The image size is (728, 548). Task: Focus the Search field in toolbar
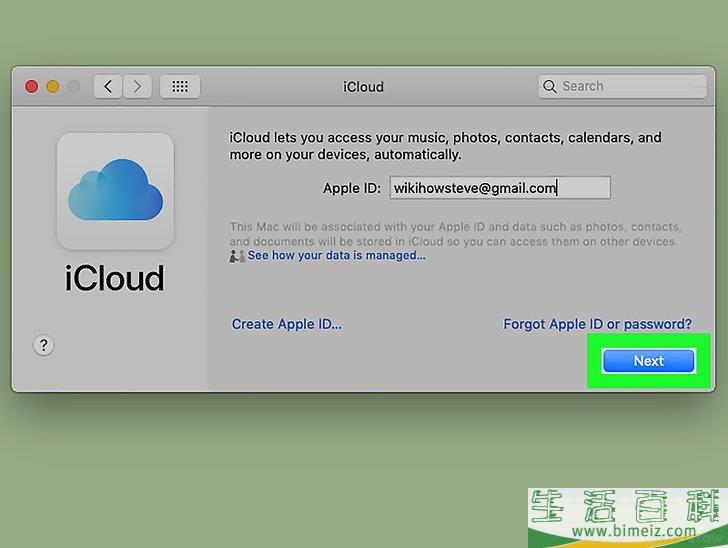[x=623, y=86]
